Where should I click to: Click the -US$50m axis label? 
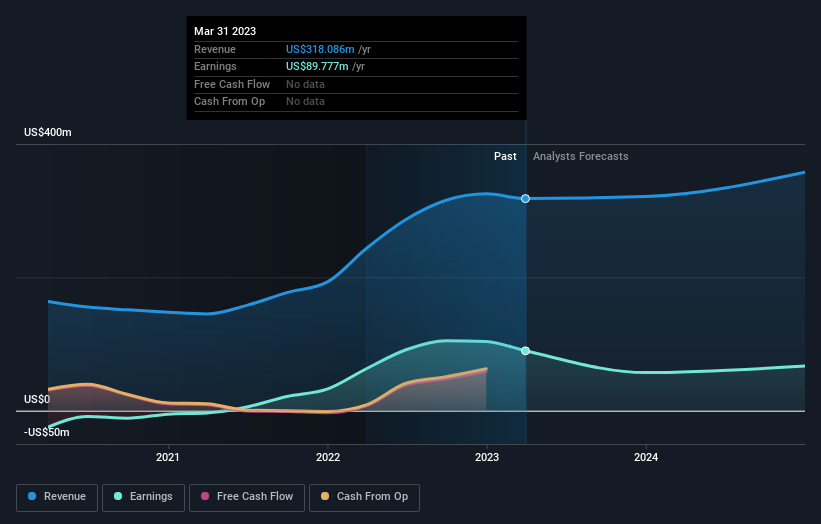click(47, 432)
